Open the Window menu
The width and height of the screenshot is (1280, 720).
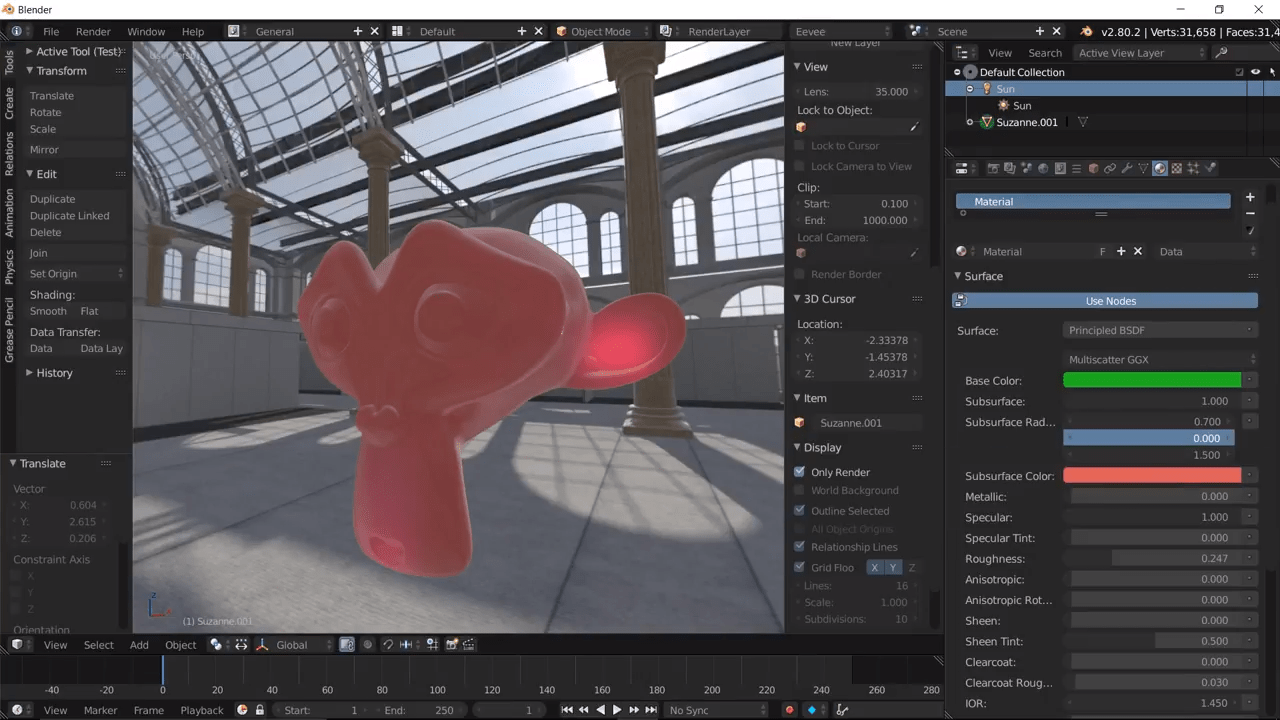pos(146,31)
